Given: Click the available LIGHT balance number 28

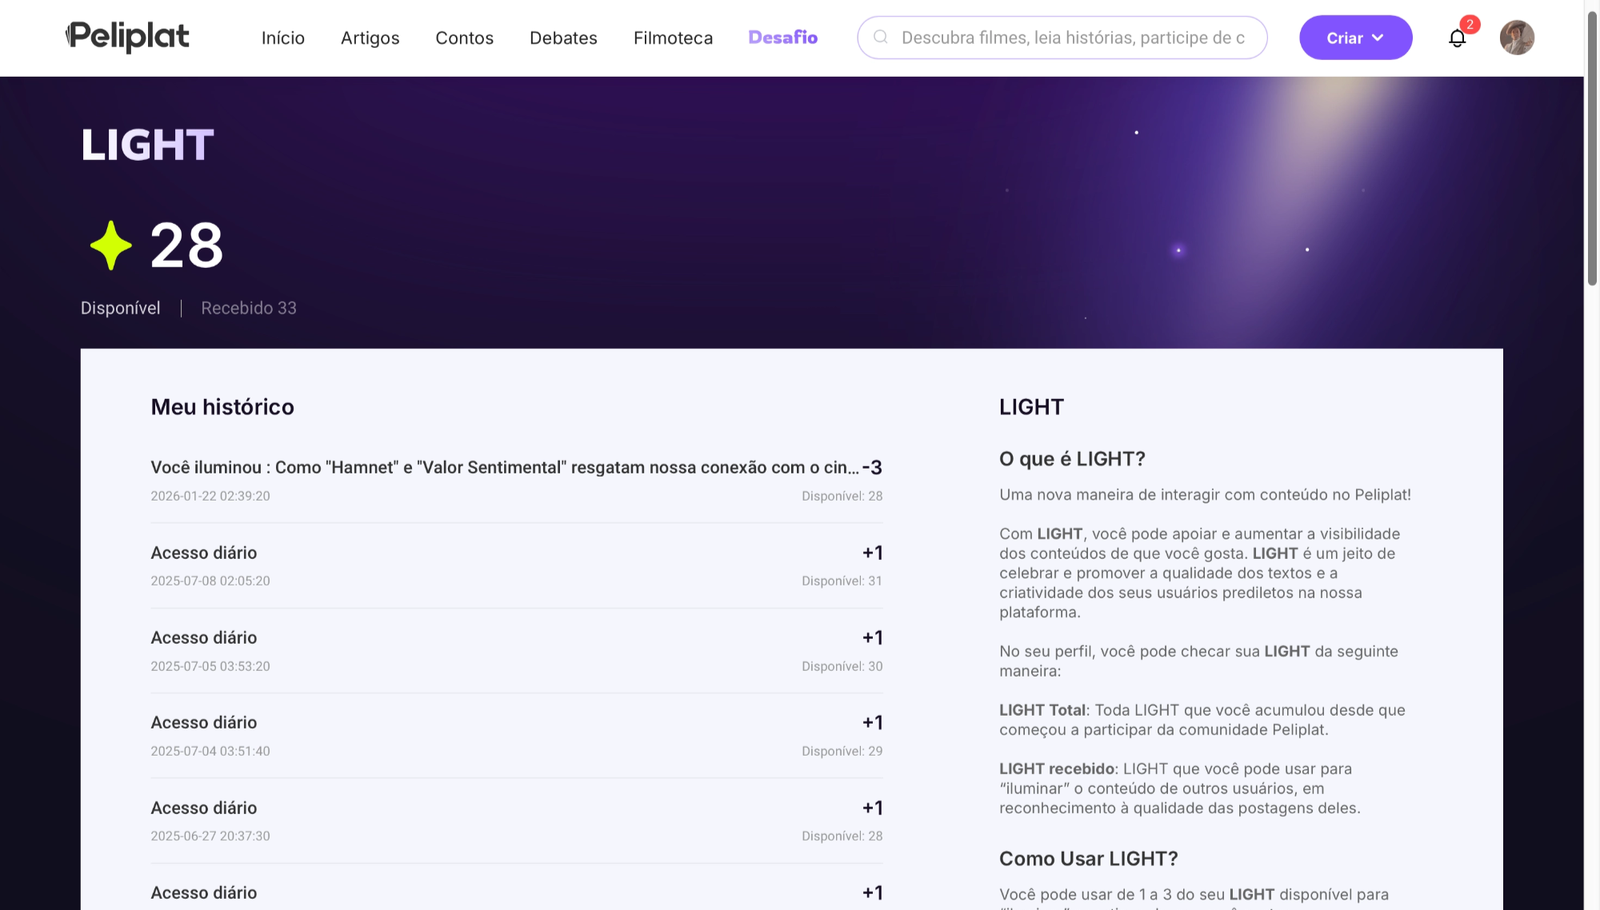Looking at the screenshot, I should pos(186,245).
